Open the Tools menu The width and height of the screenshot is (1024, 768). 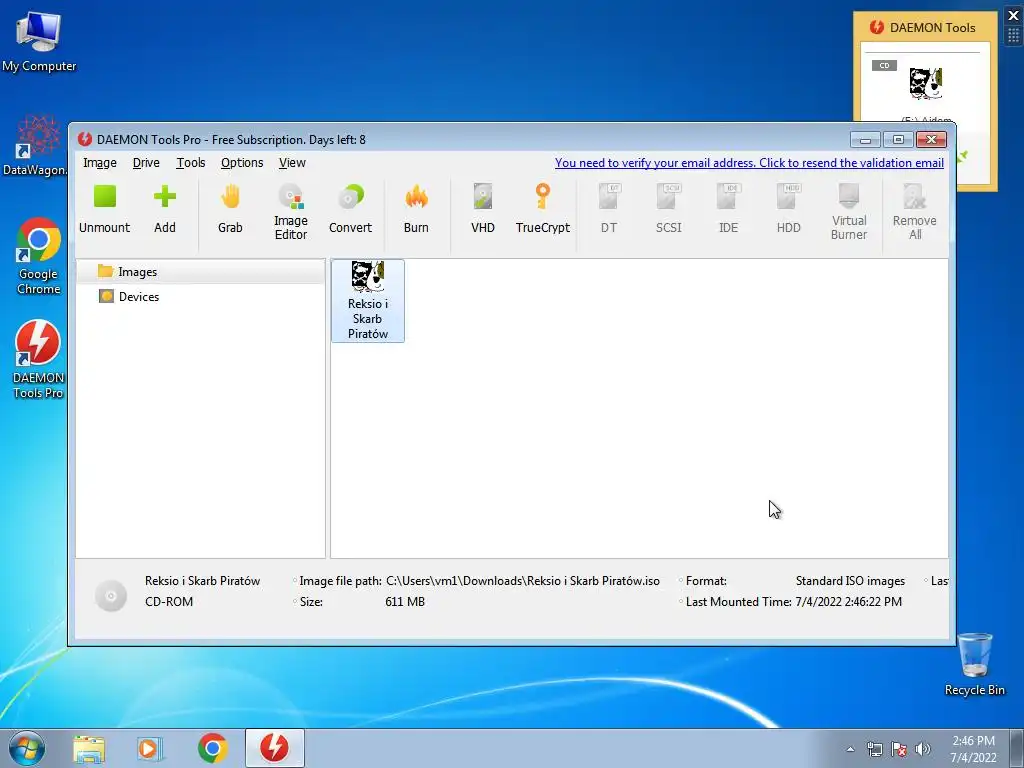[x=191, y=163]
